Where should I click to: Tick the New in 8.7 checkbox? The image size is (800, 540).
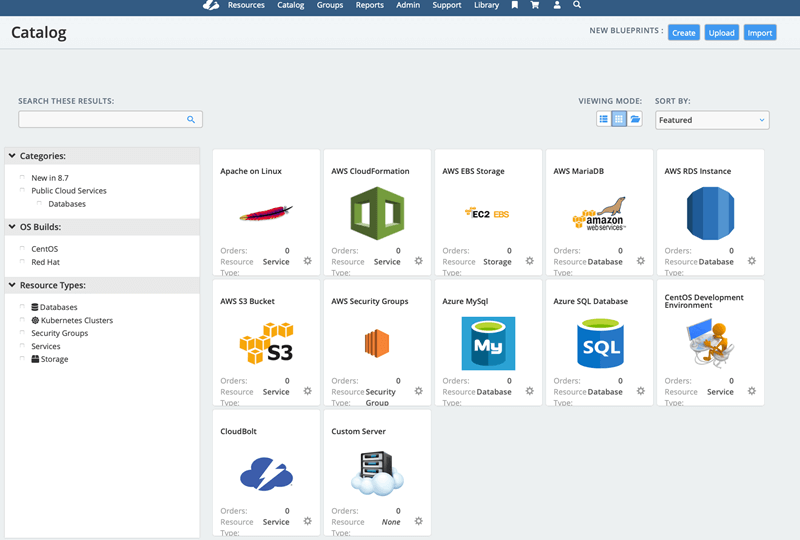click(22, 178)
